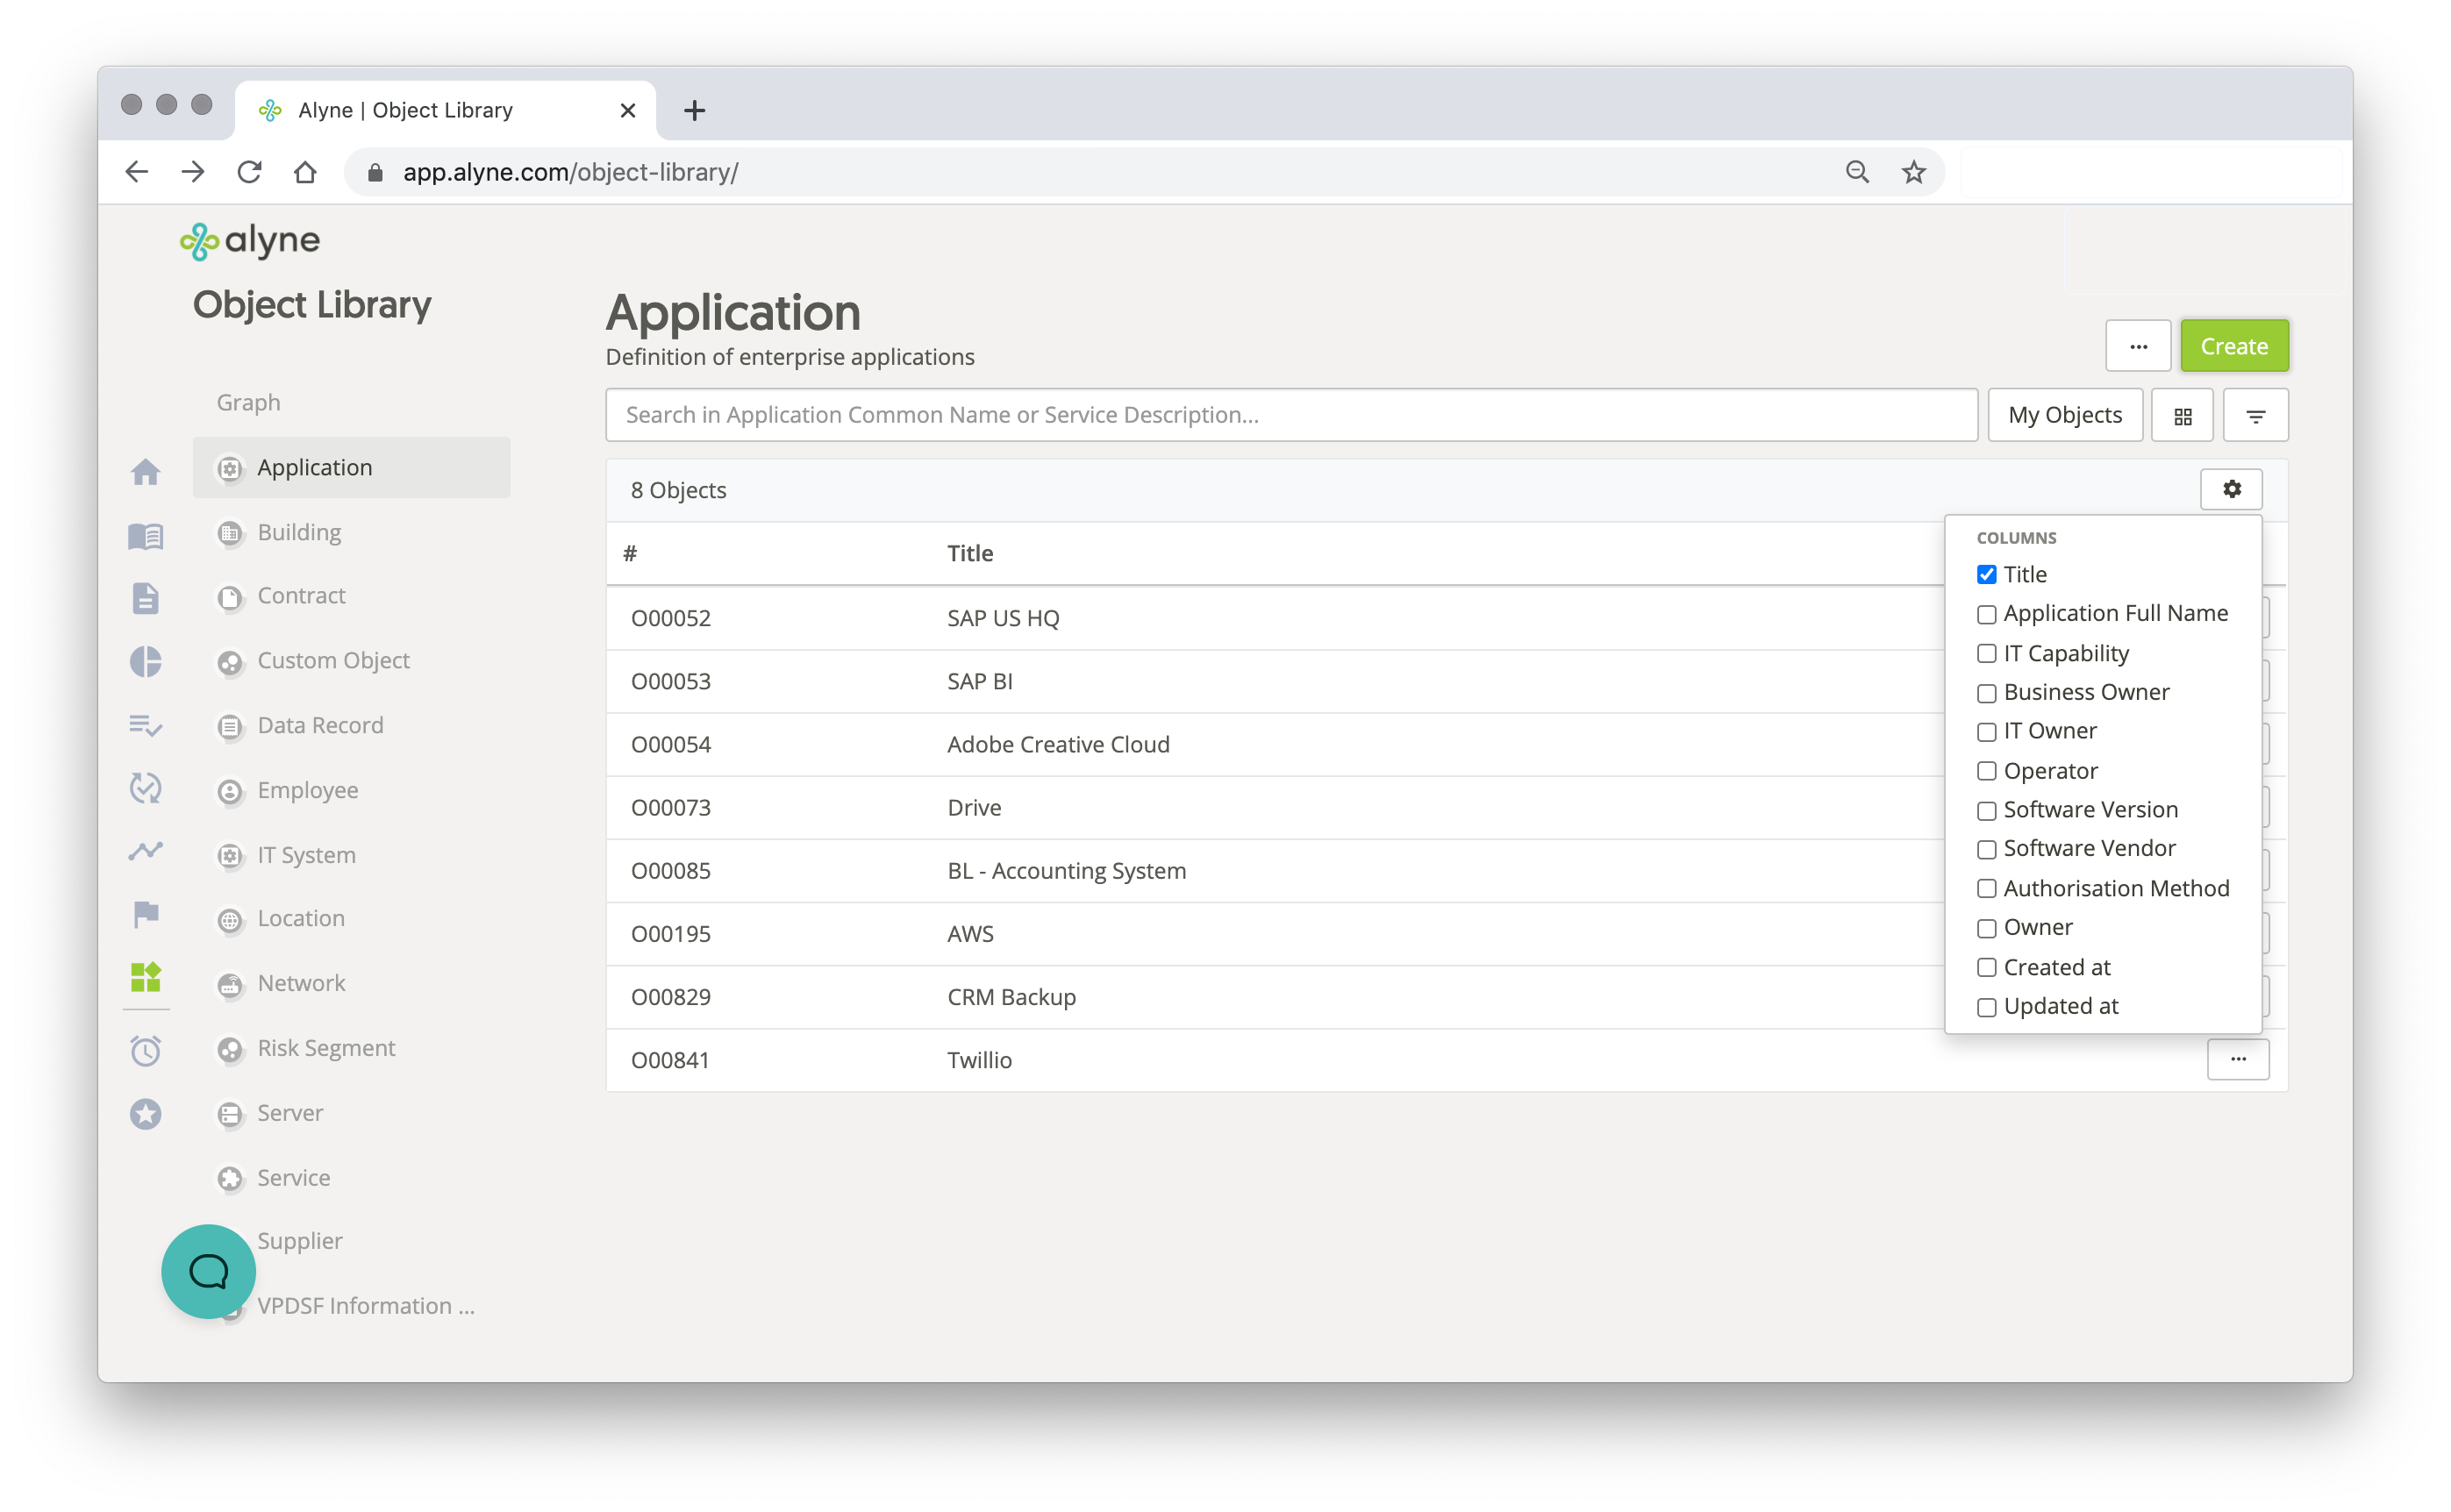Screen dimensions: 2451x1512
Task: Check the Software Vendor column checkbox
Action: [x=1986, y=850]
